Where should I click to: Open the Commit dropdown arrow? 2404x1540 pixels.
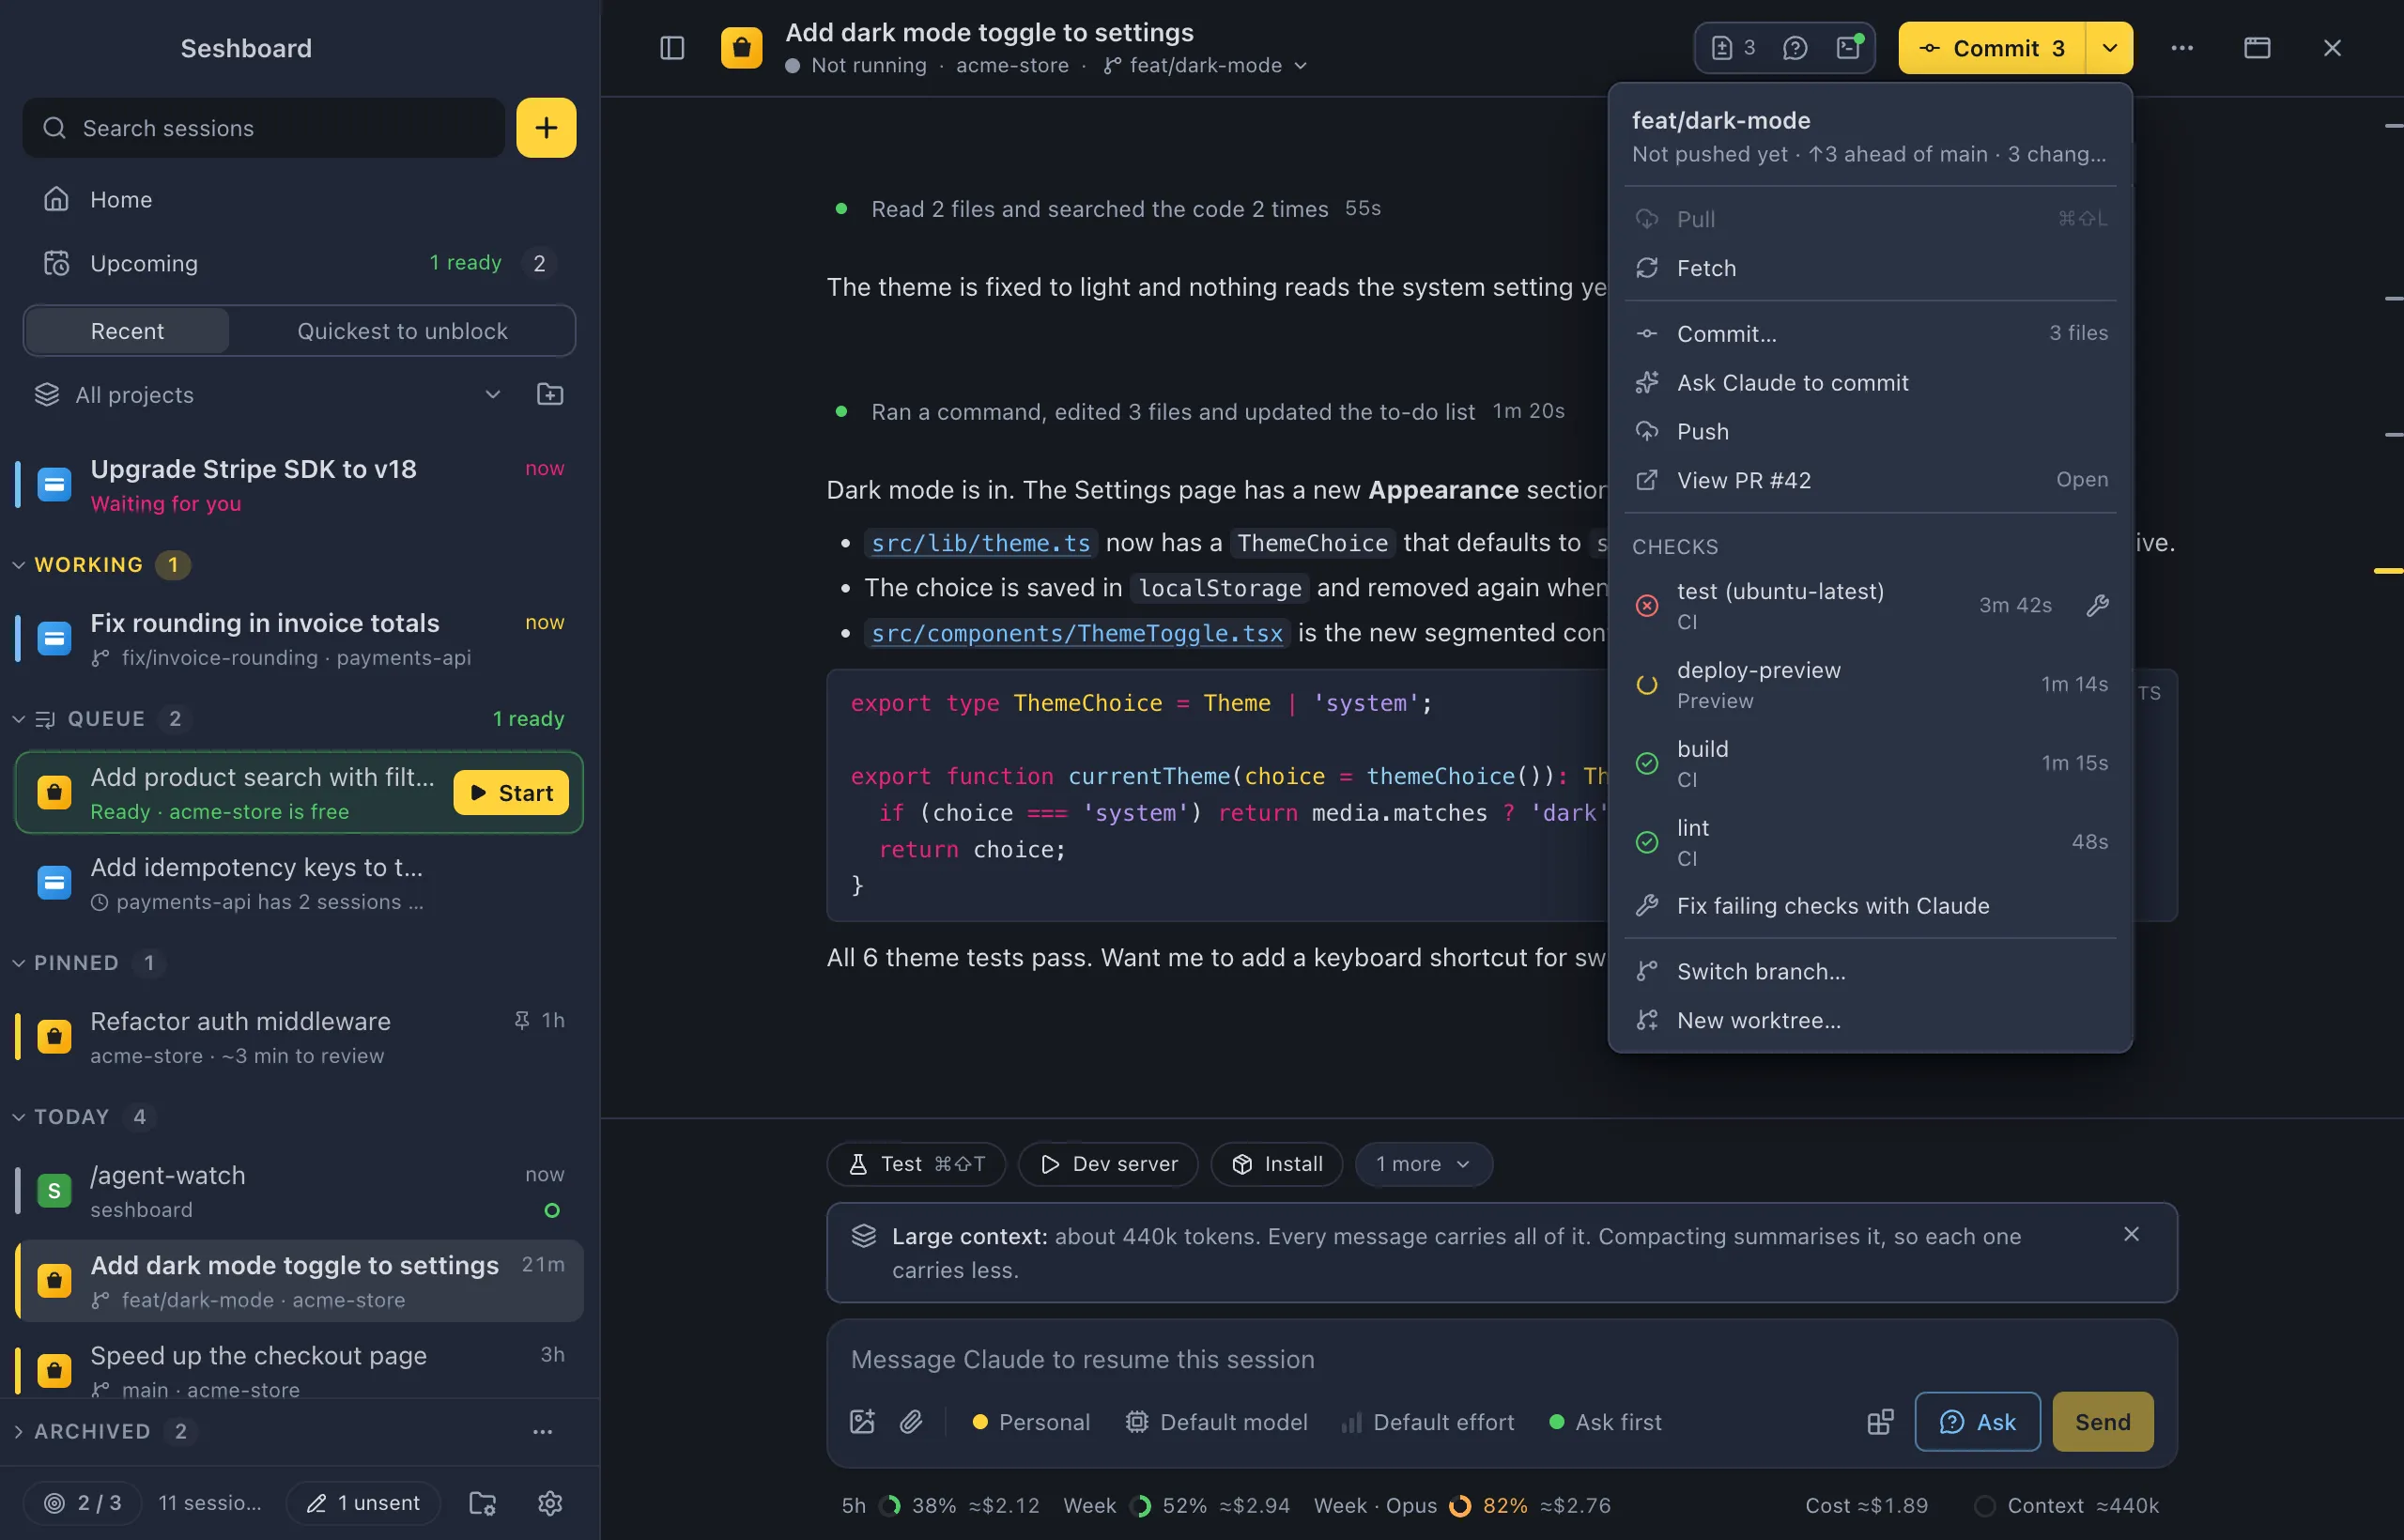click(2110, 48)
